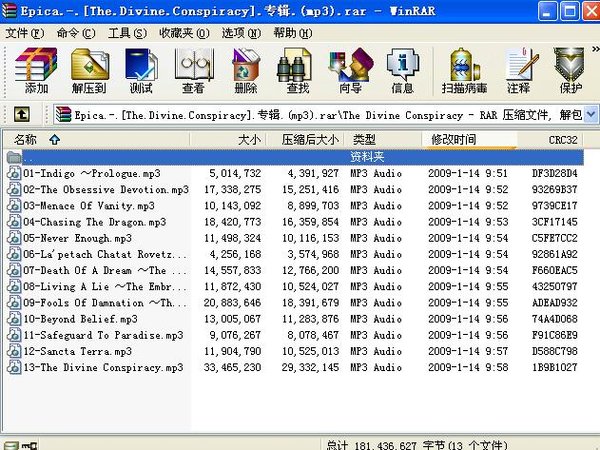Select file 05-Never Enough.mp3
Screen dimensions: 600x450
pos(77,238)
